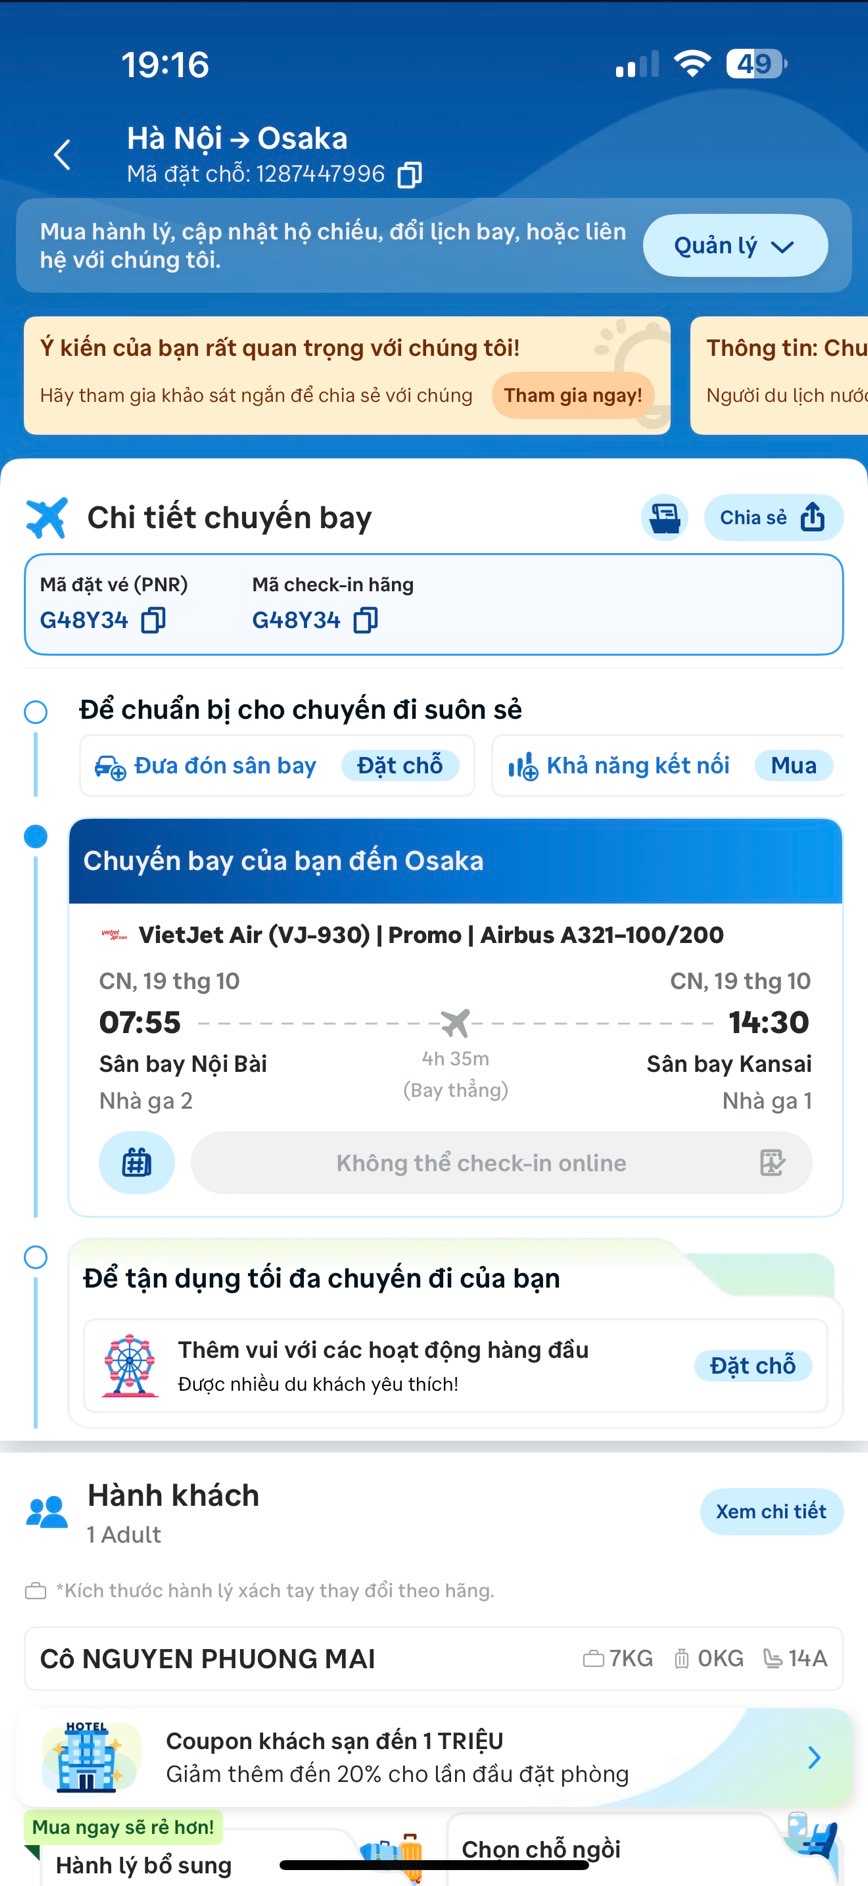868x1886 pixels.
Task: Copy the PNR ticket code
Action: pyautogui.click(x=153, y=621)
